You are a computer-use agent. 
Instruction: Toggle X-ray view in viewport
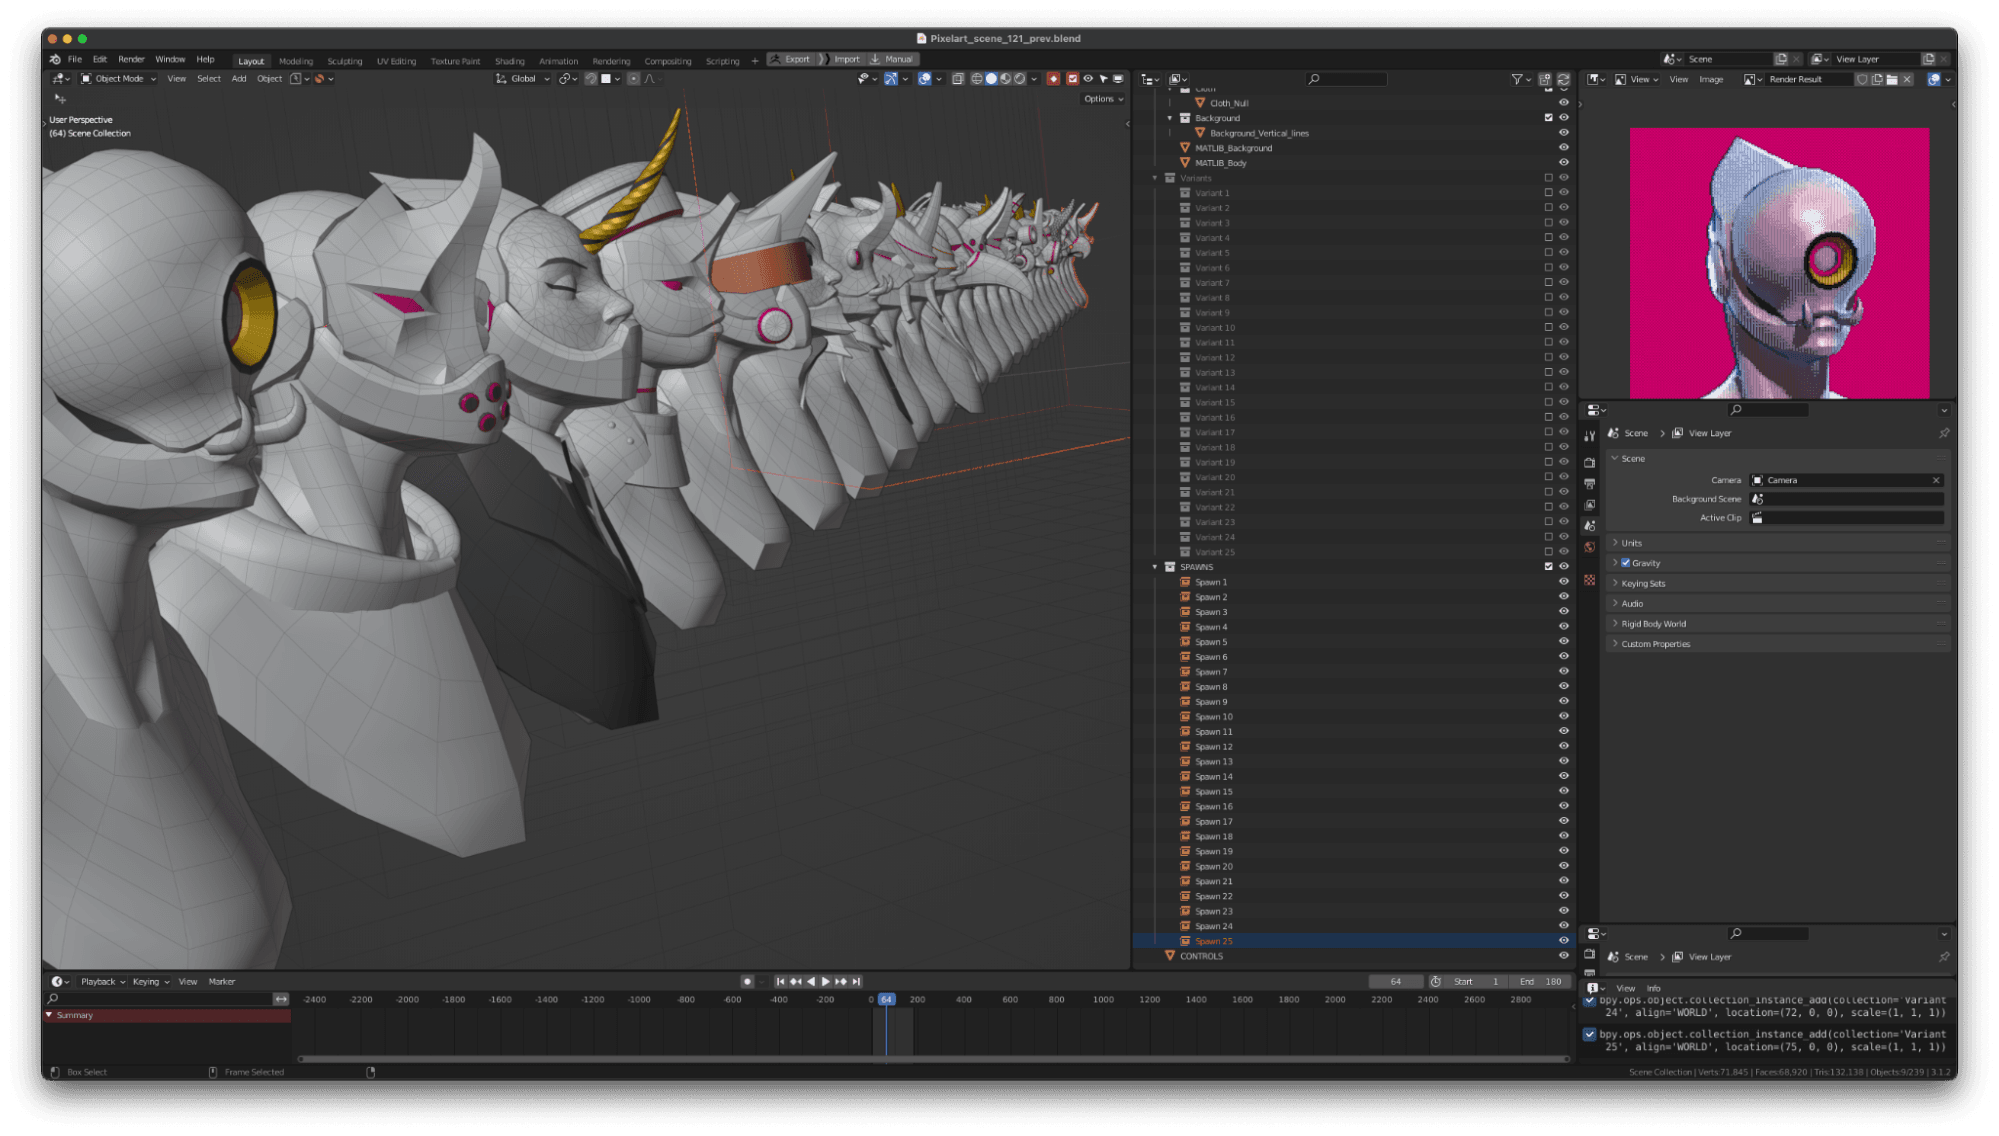point(957,79)
